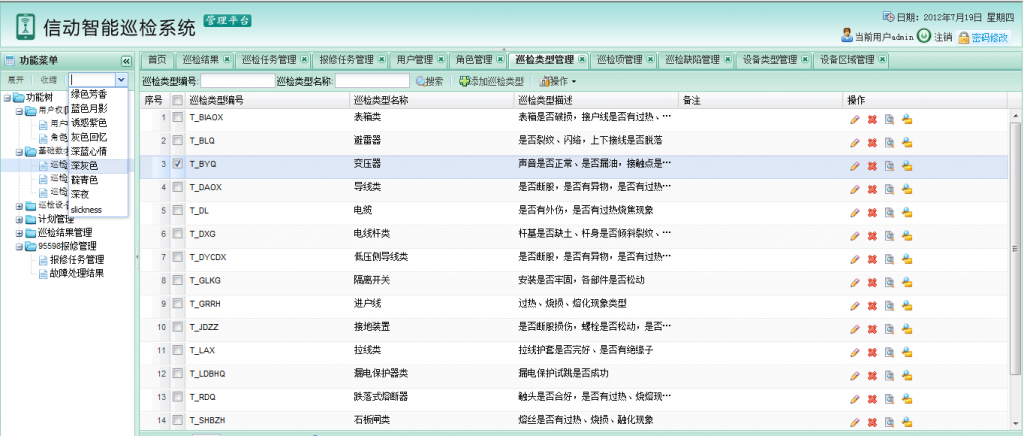Select the 绿色芳香 theme option
The height and width of the screenshot is (436, 1024).
pyautogui.click(x=98, y=94)
